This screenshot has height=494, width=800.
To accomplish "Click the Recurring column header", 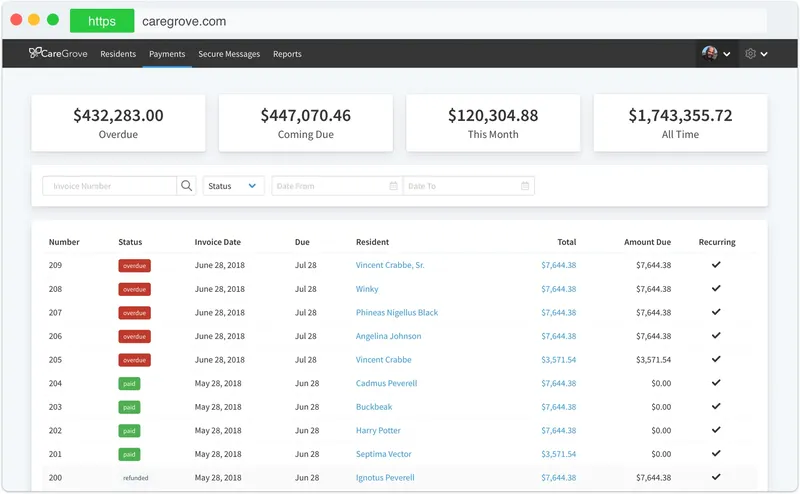I will point(717,242).
